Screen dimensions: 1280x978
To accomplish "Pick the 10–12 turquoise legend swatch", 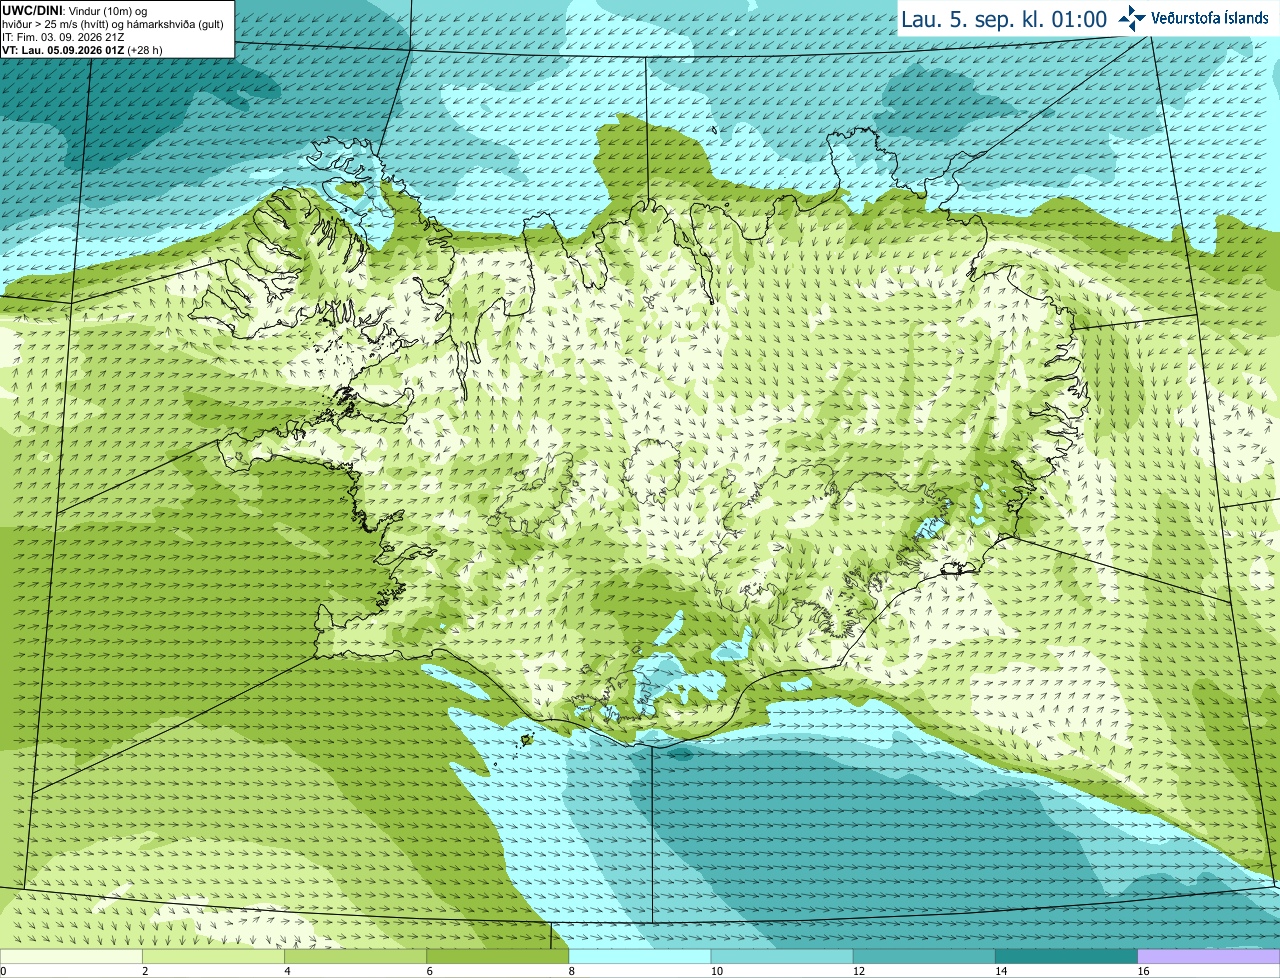I will pos(782,956).
